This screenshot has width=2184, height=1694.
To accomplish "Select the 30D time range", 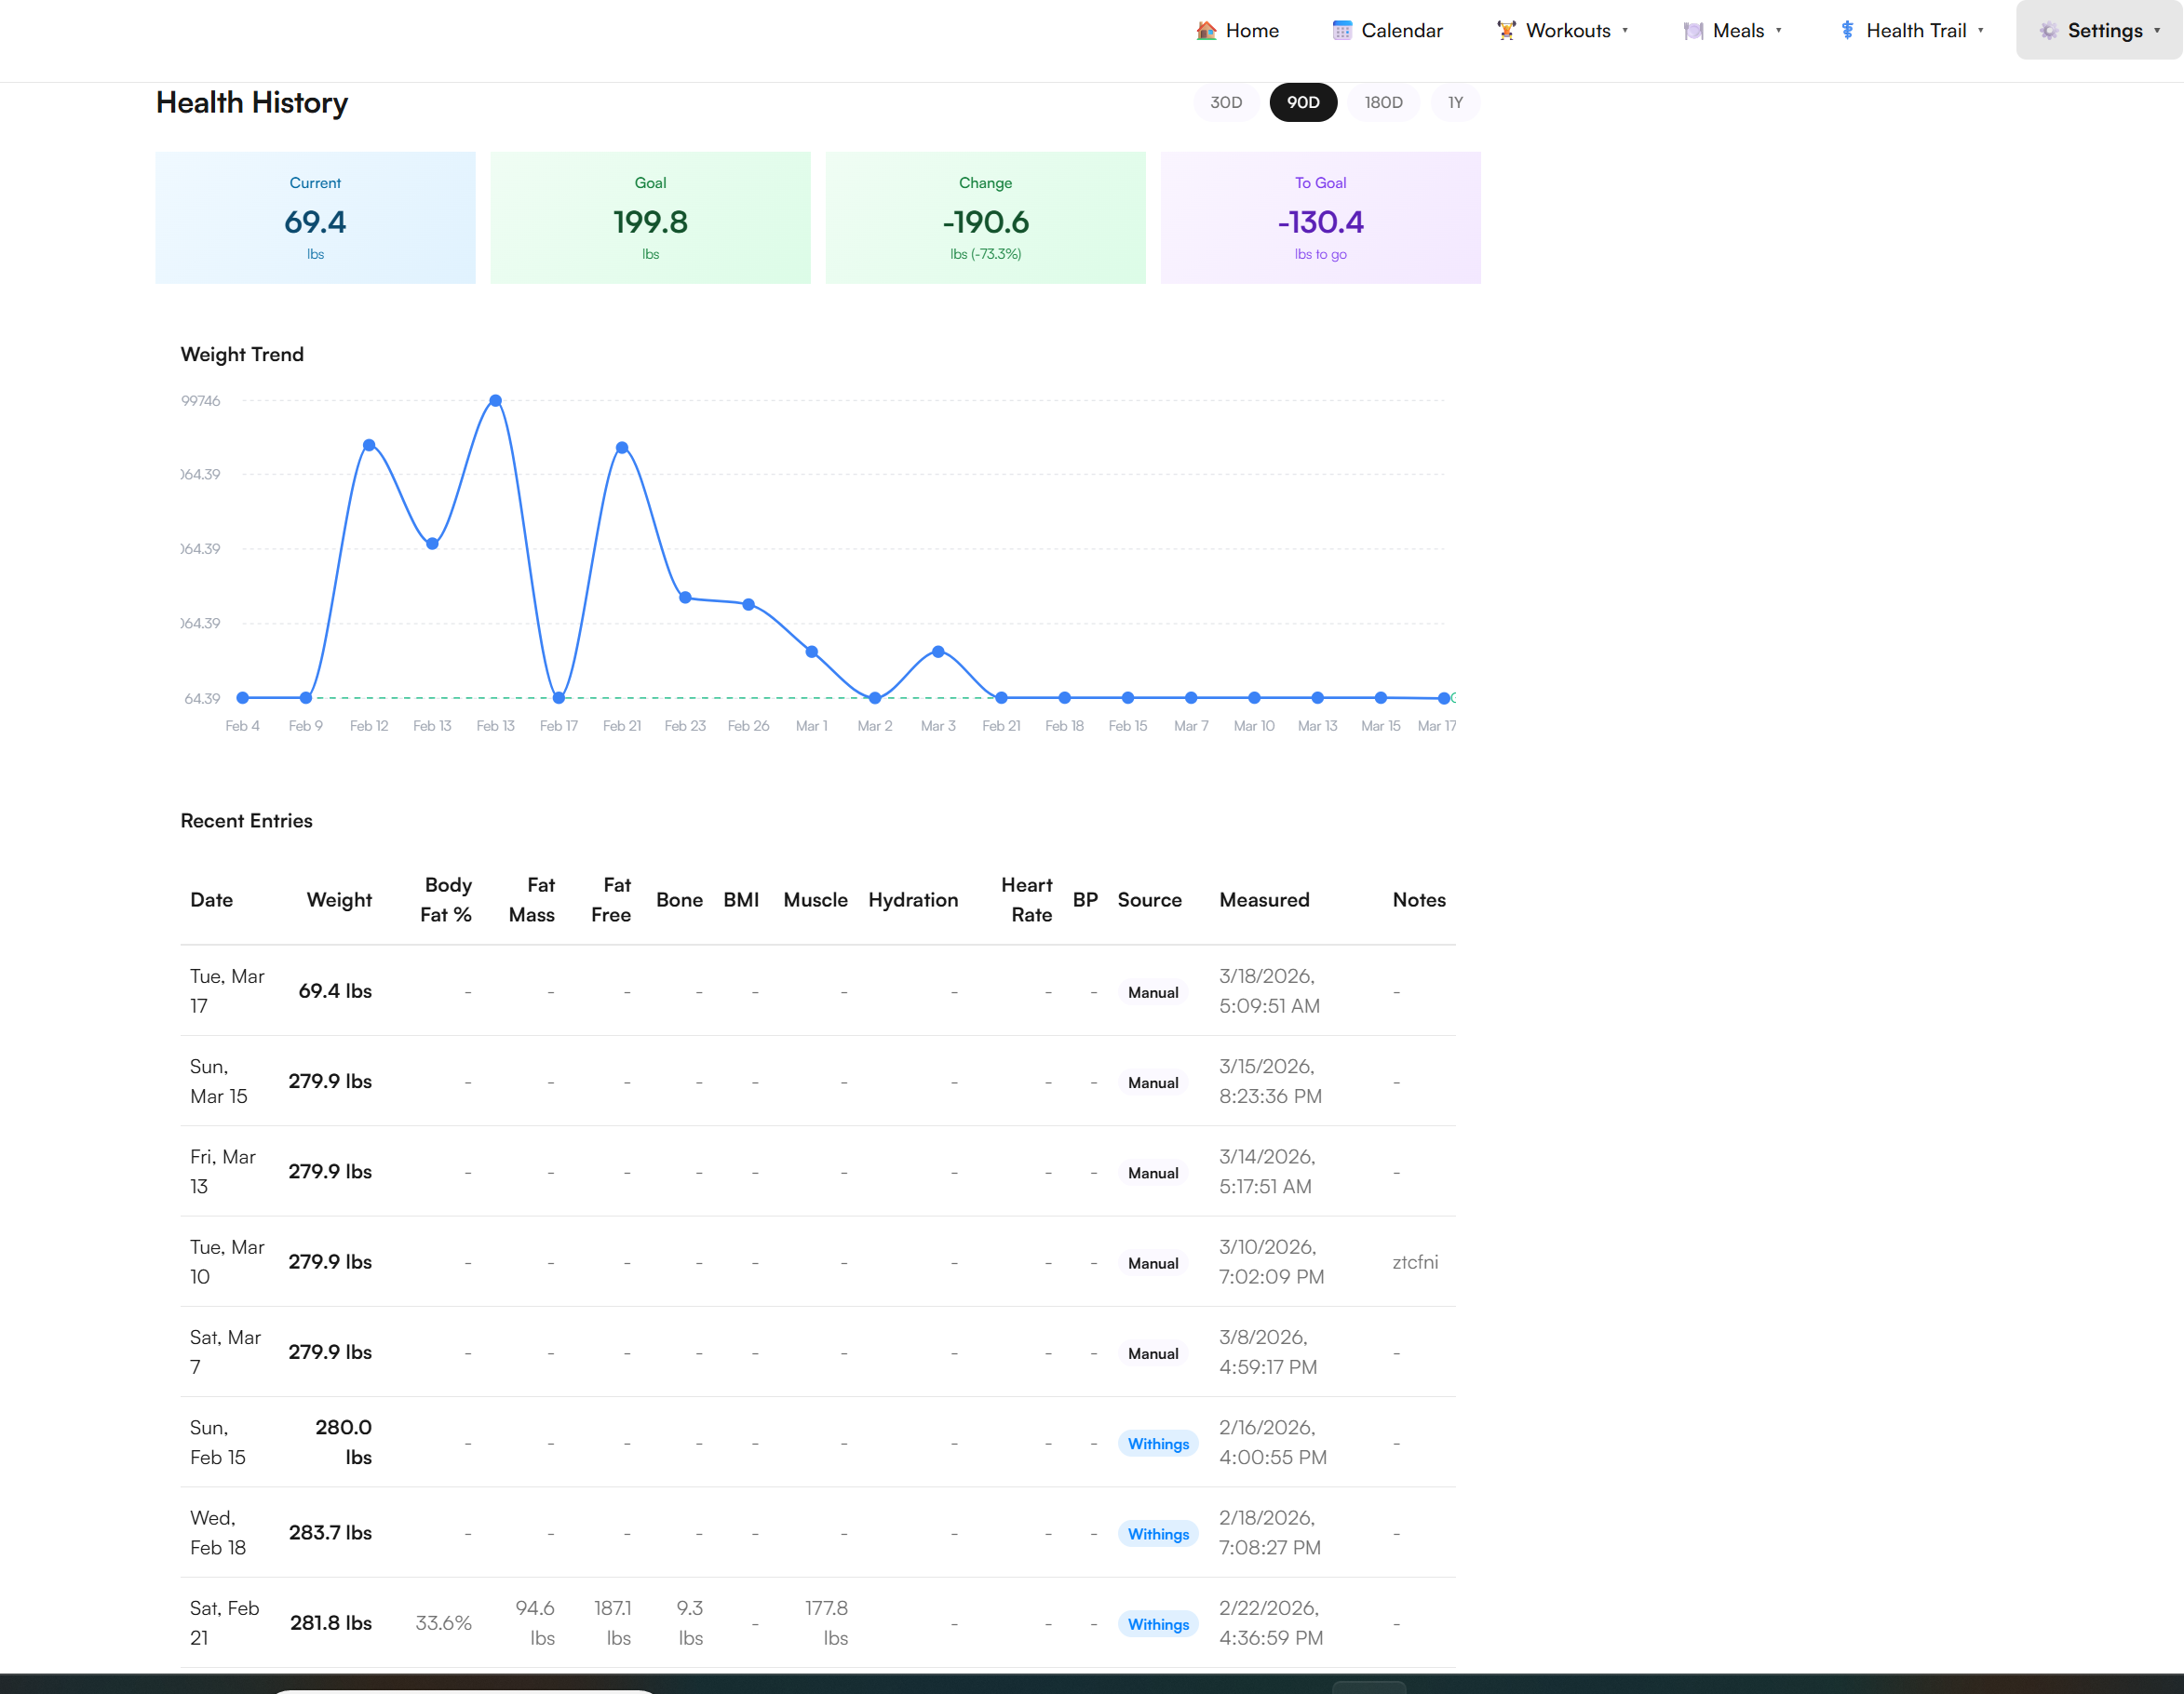I will pos(1225,102).
